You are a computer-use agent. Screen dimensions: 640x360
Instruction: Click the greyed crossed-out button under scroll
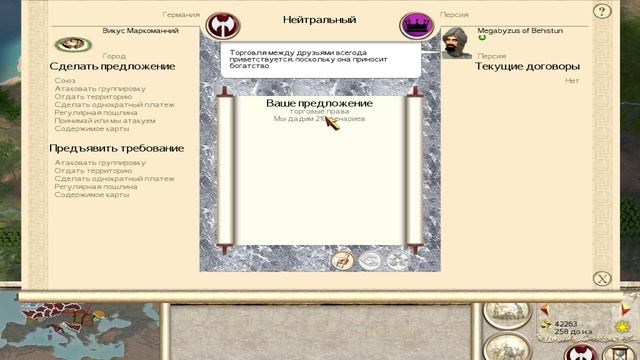[x=398, y=260]
